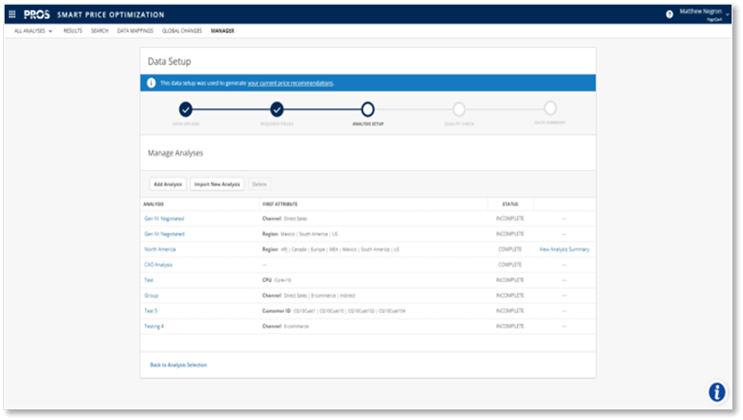Click the COMPLETE status of CAO Analysis
The width and height of the screenshot is (743, 420).
coord(510,265)
